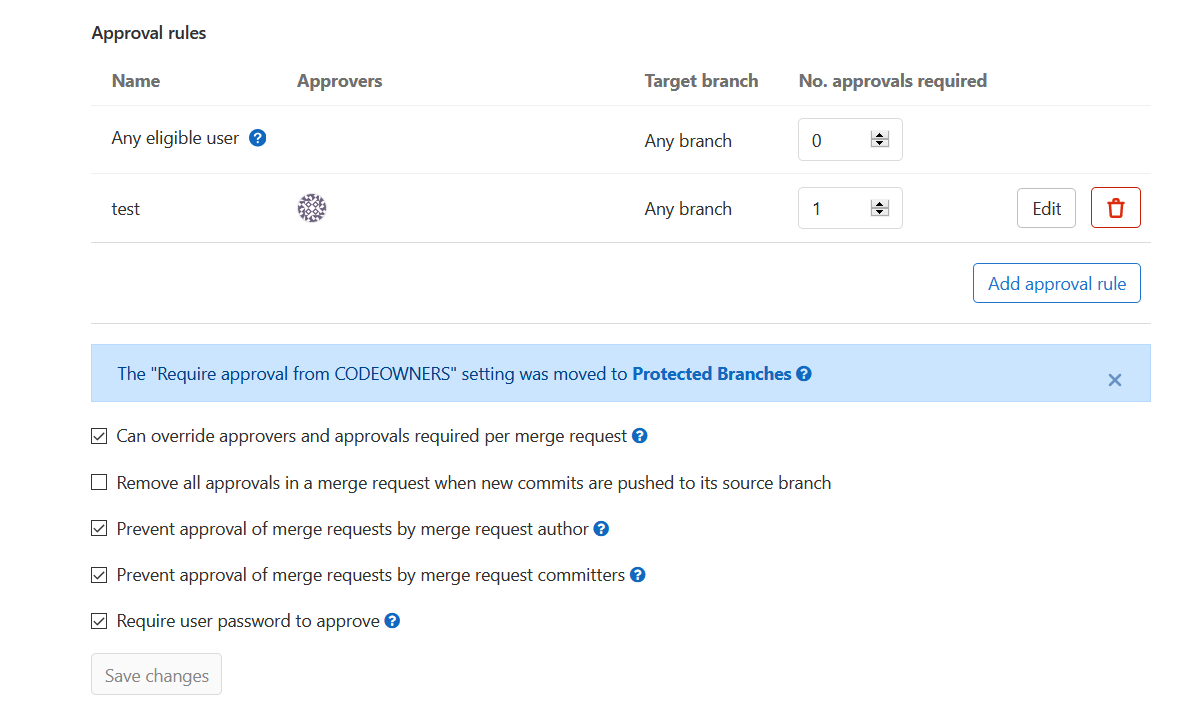This screenshot has height=709, width=1199.
Task: Dismiss the CODEOWNERS info banner
Action: 1114,380
